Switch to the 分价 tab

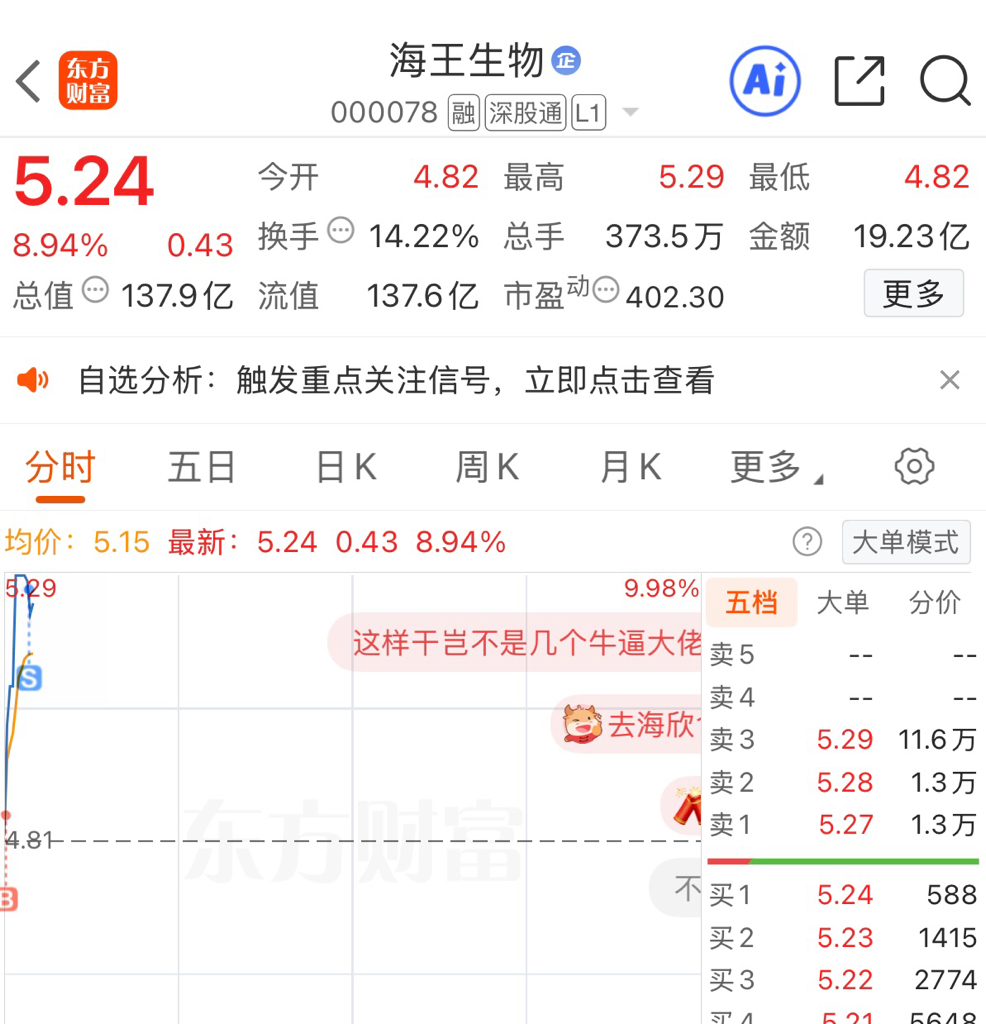[934, 602]
